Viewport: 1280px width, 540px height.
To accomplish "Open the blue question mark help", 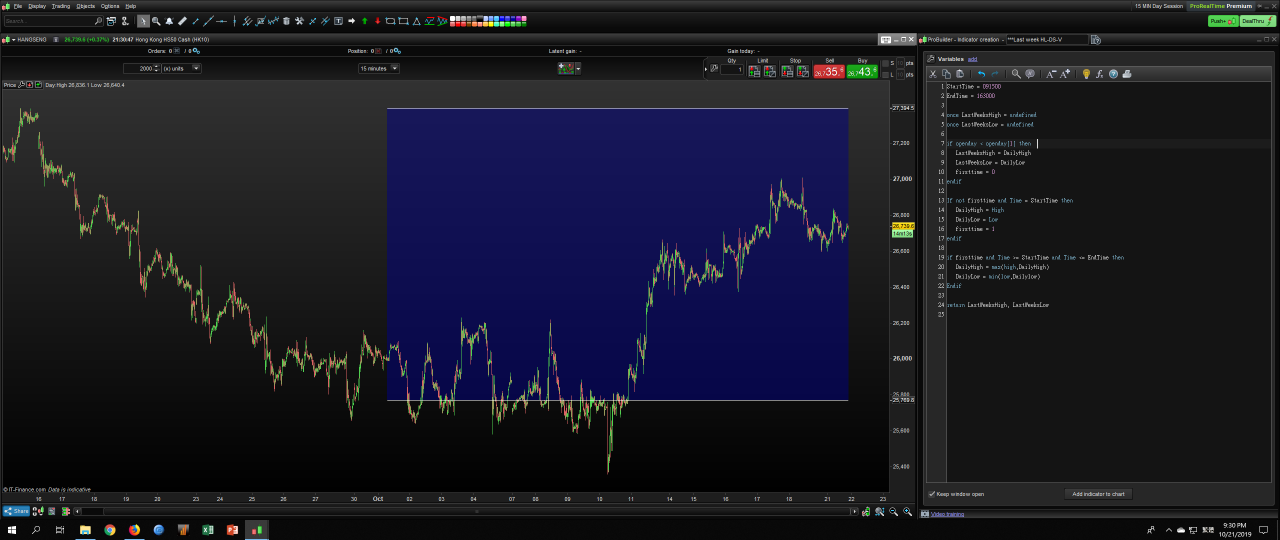I will click(1113, 74).
